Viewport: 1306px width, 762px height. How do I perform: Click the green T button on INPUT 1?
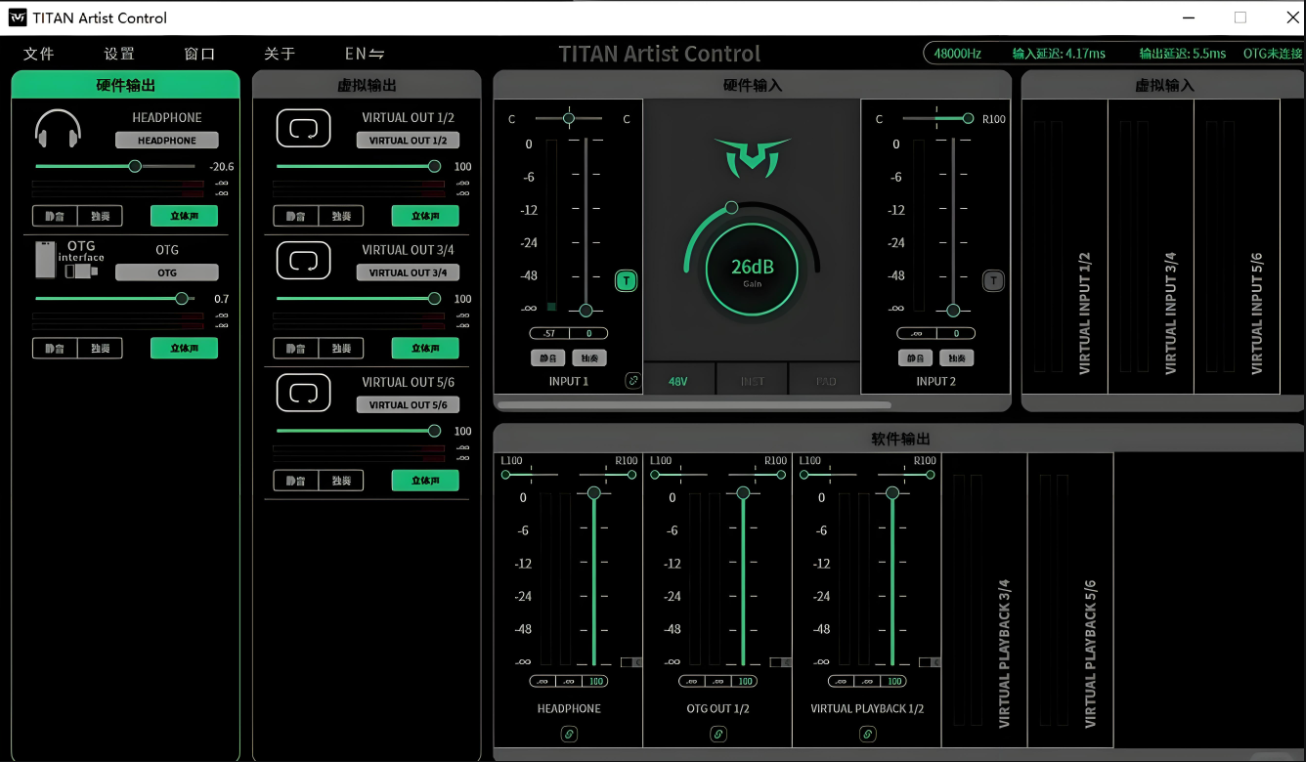click(626, 281)
